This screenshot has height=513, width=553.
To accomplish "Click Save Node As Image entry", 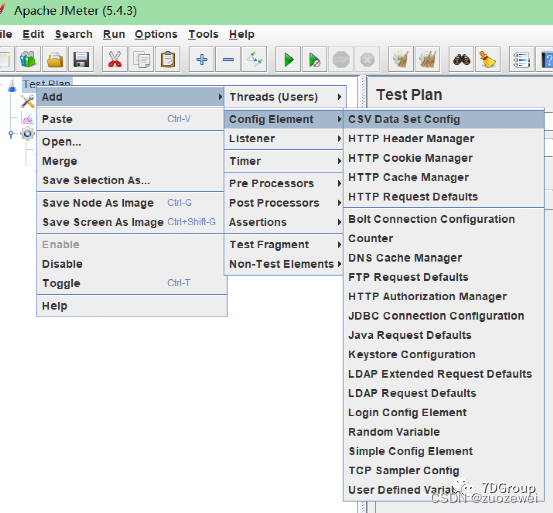I will coord(131,203).
